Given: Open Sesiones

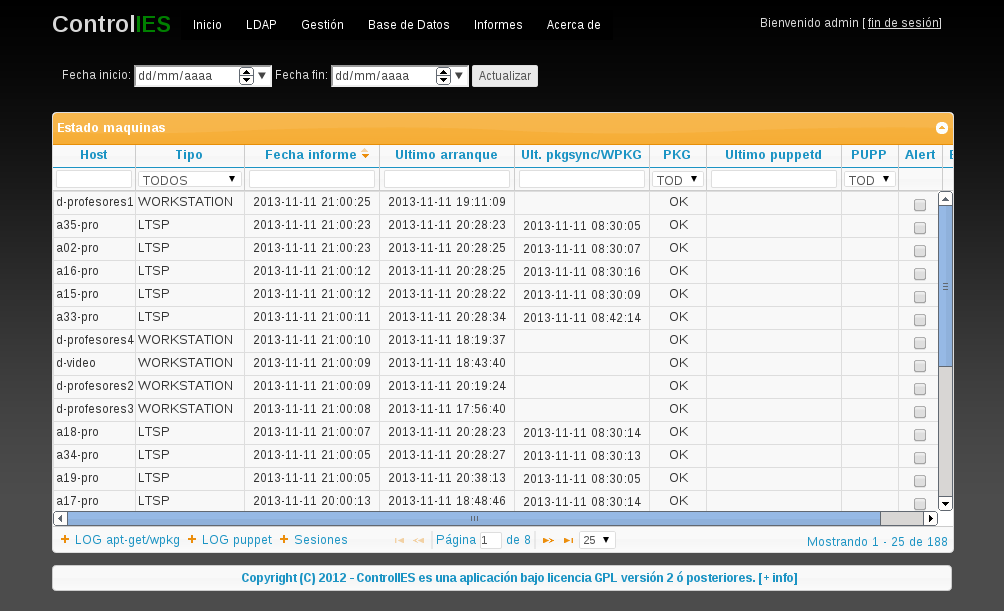Looking at the screenshot, I should 320,540.
